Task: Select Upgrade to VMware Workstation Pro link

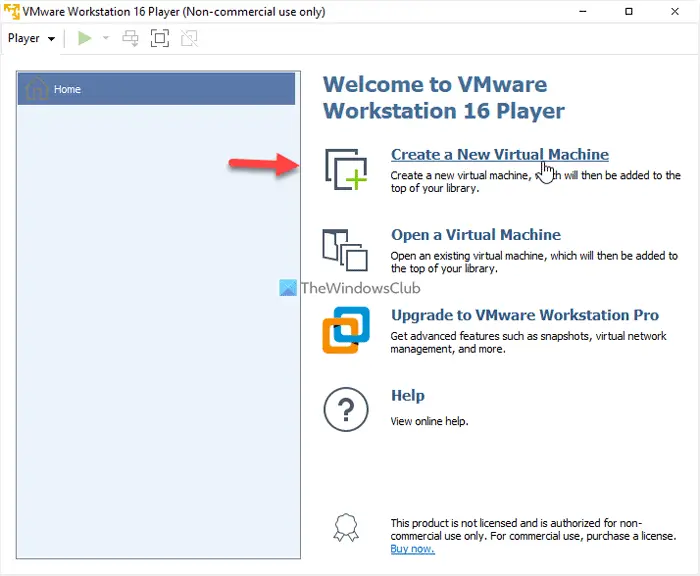Action: (525, 315)
